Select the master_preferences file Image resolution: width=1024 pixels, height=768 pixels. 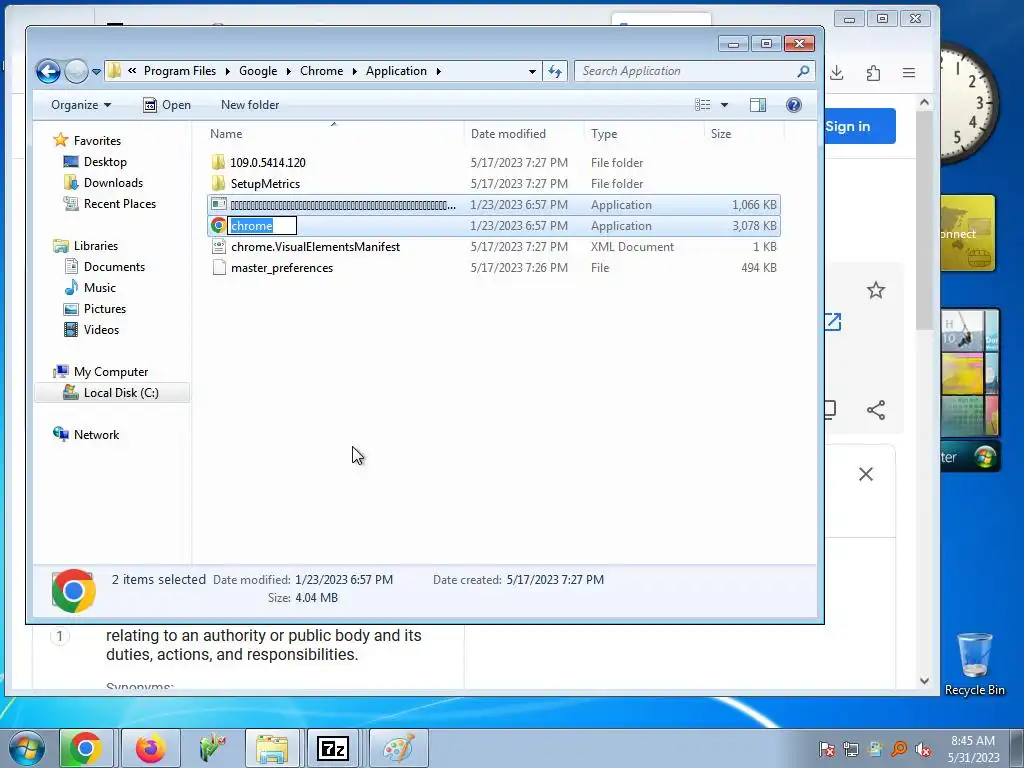click(282, 268)
